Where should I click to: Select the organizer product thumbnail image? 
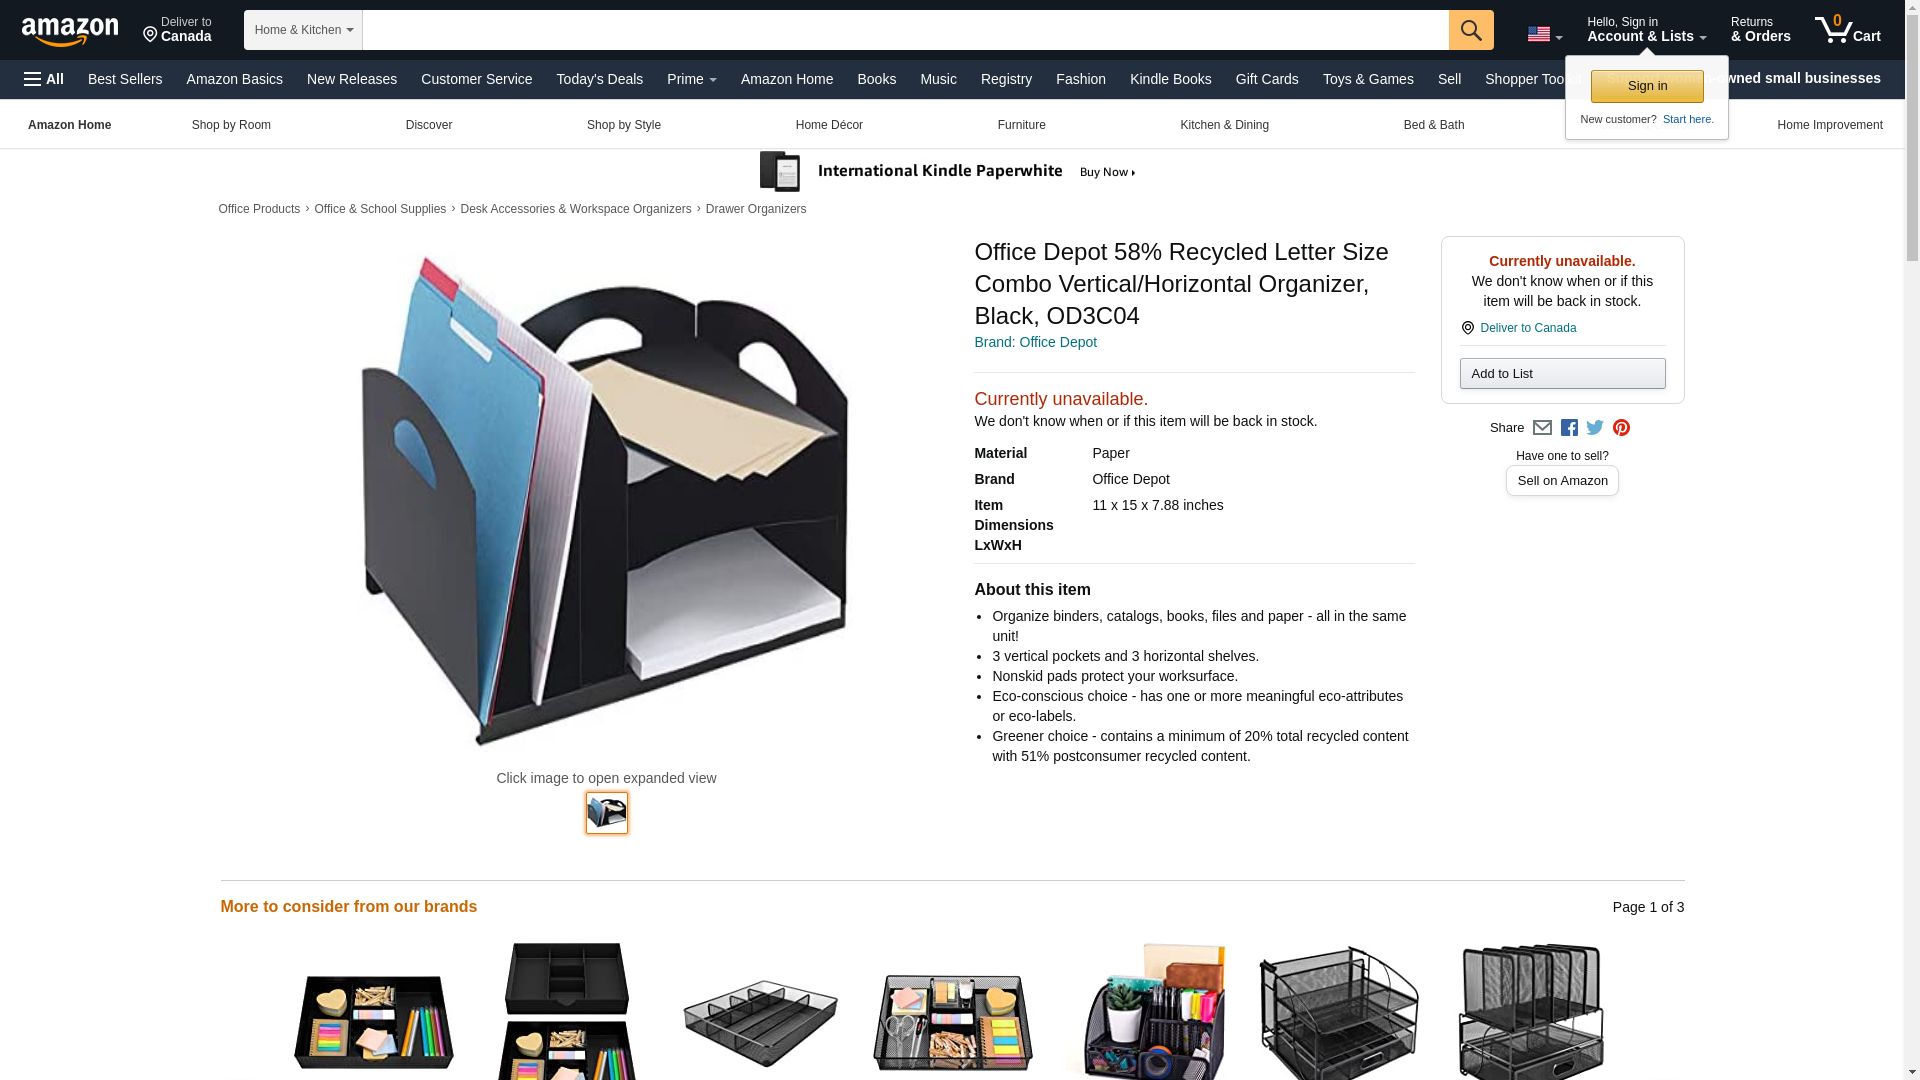606,813
